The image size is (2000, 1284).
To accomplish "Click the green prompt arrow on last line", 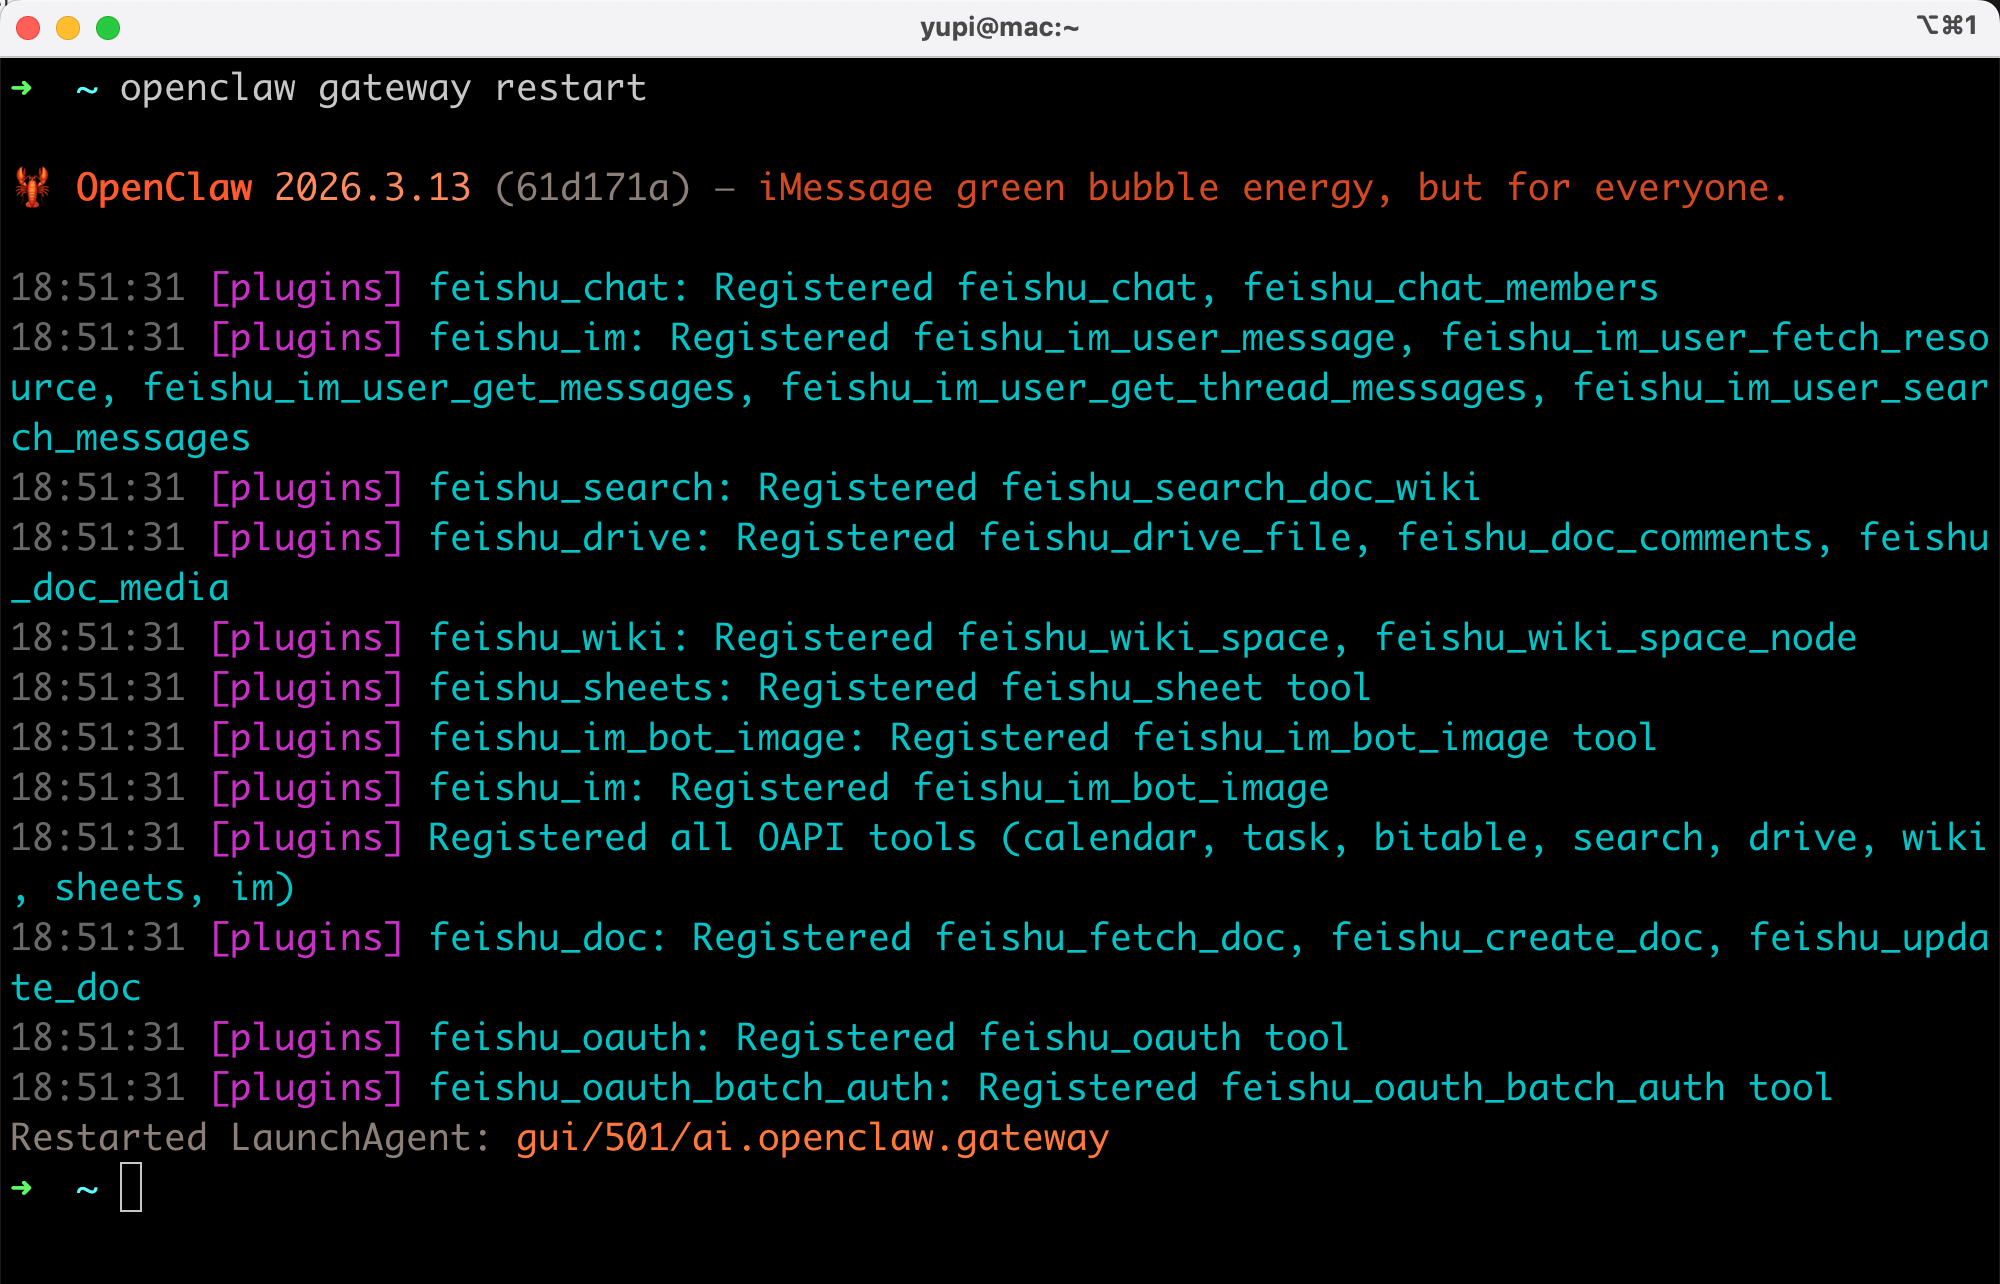I will click(22, 1188).
